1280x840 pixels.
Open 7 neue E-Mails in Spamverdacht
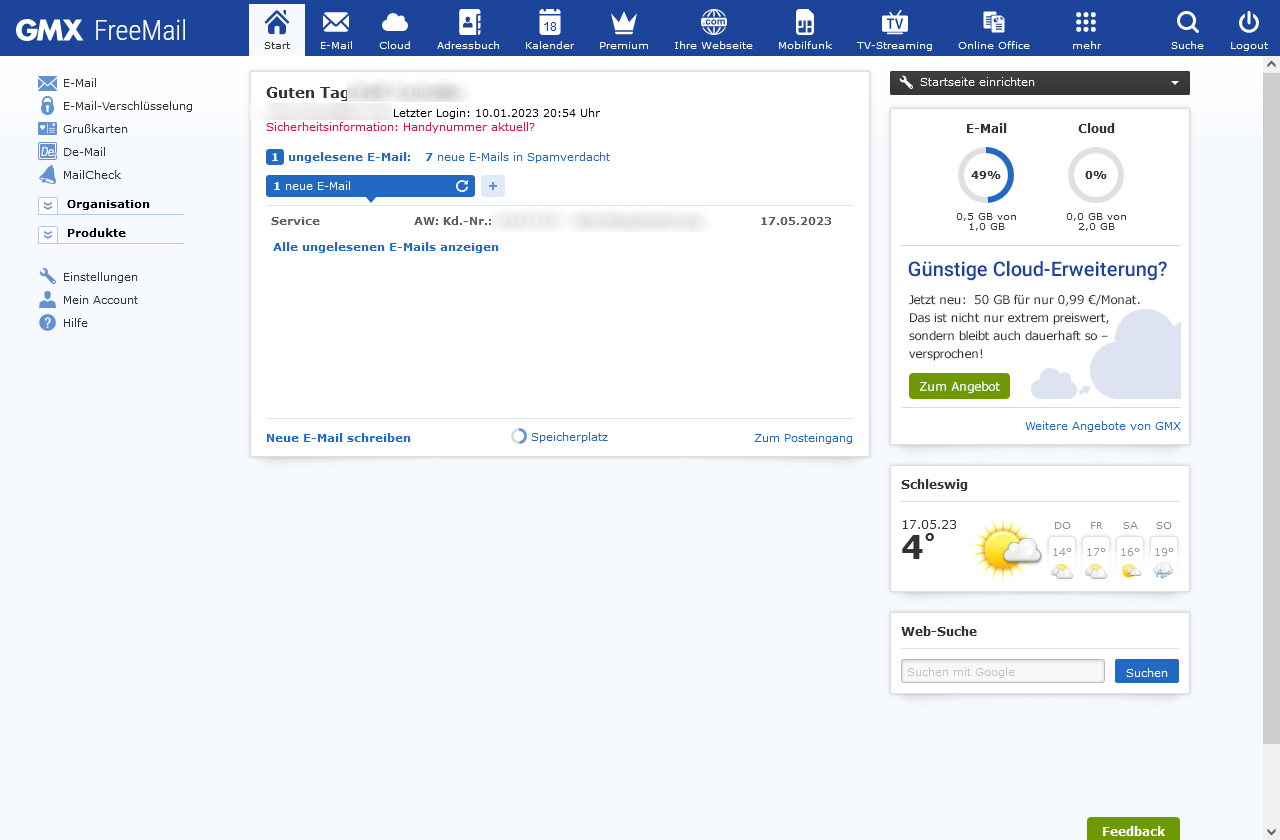[x=517, y=157]
